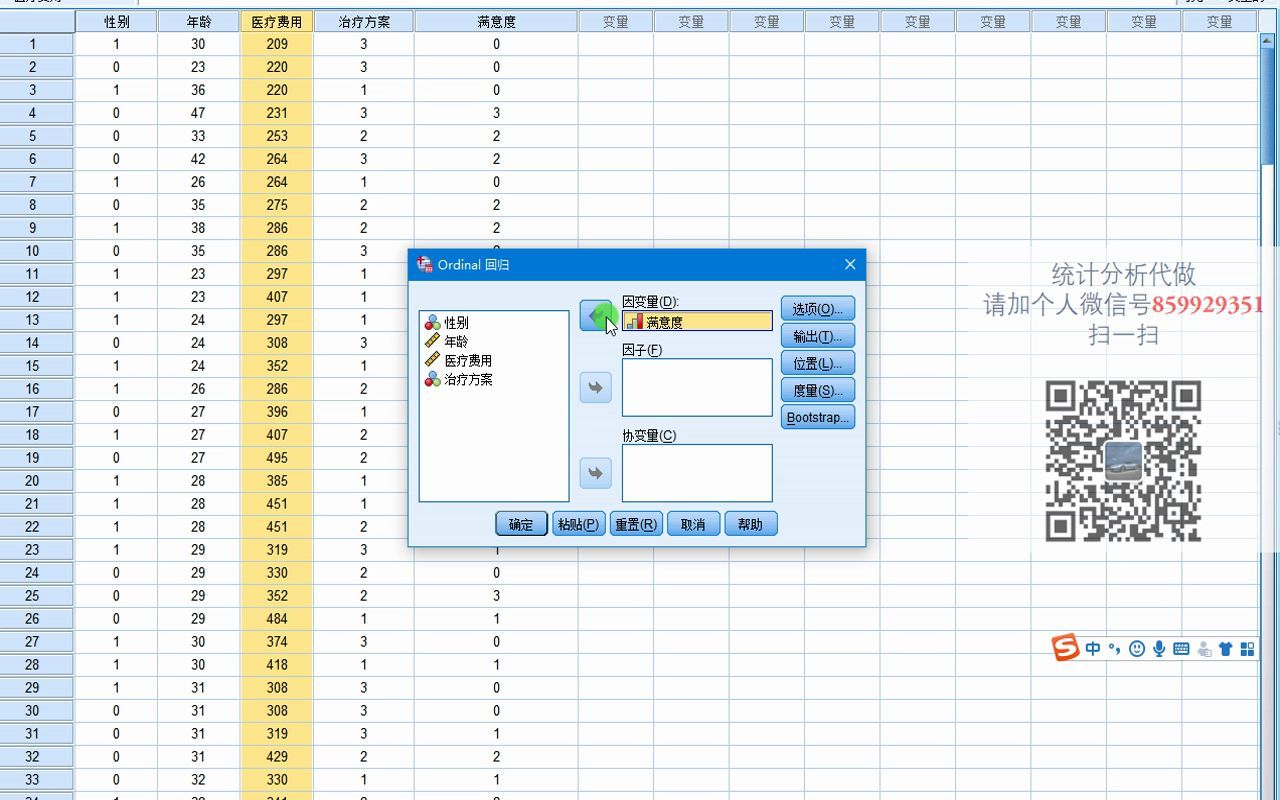The width and height of the screenshot is (1280, 800).
Task: Select the 医疗费用 variable in the dialog list
Action: click(458, 360)
